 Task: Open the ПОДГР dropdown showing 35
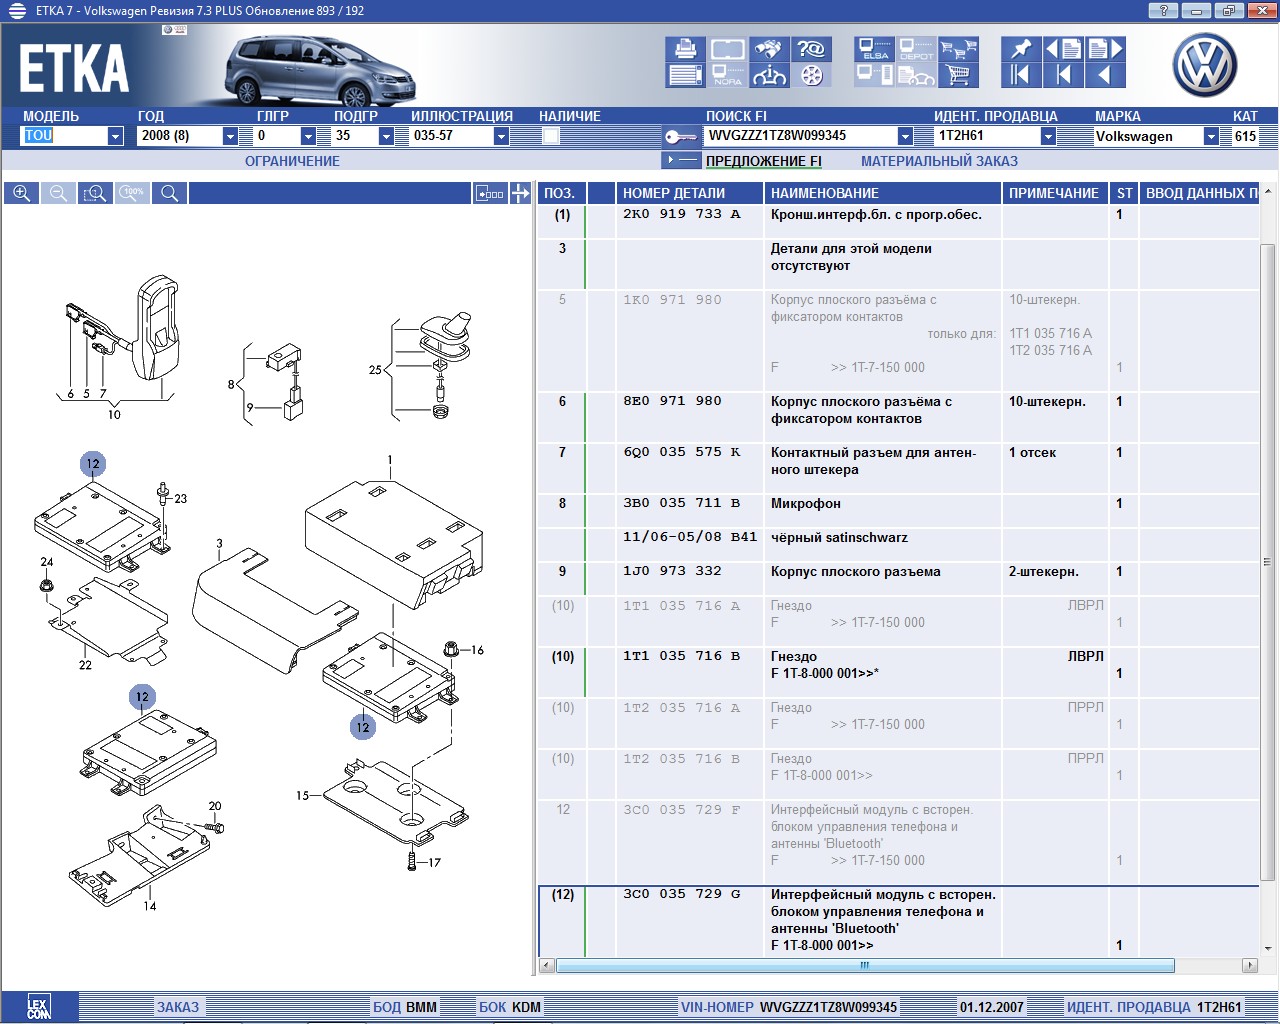pyautogui.click(x=386, y=136)
